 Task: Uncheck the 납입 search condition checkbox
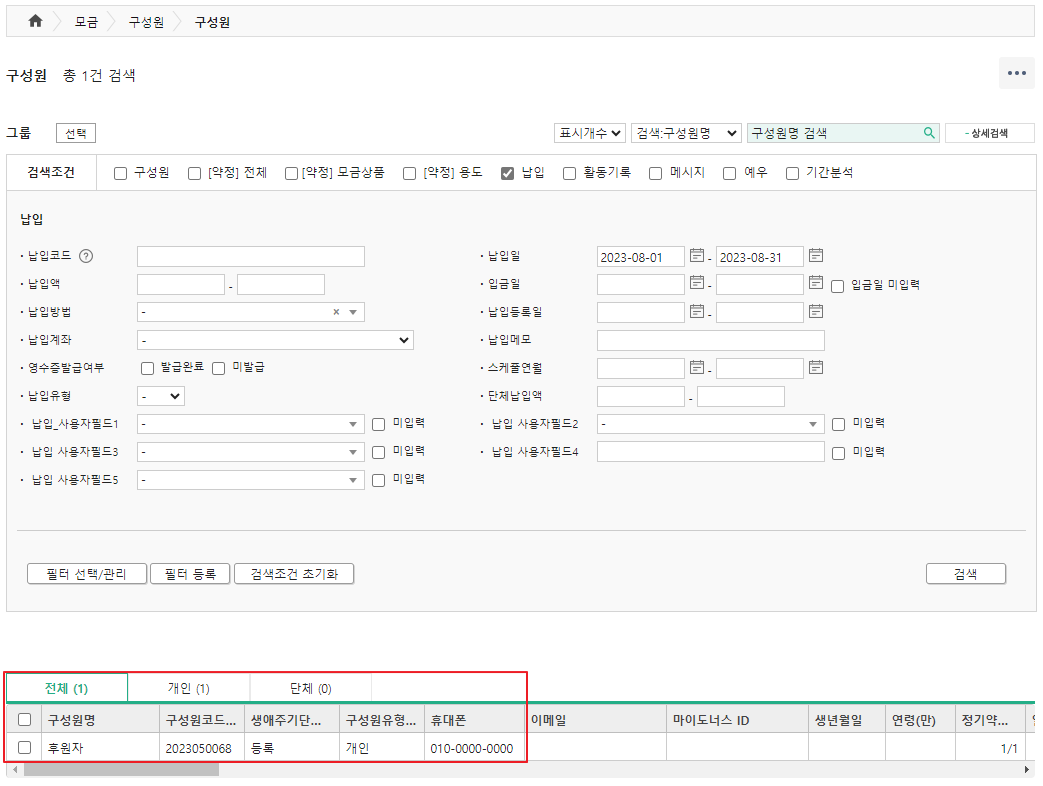(x=508, y=173)
